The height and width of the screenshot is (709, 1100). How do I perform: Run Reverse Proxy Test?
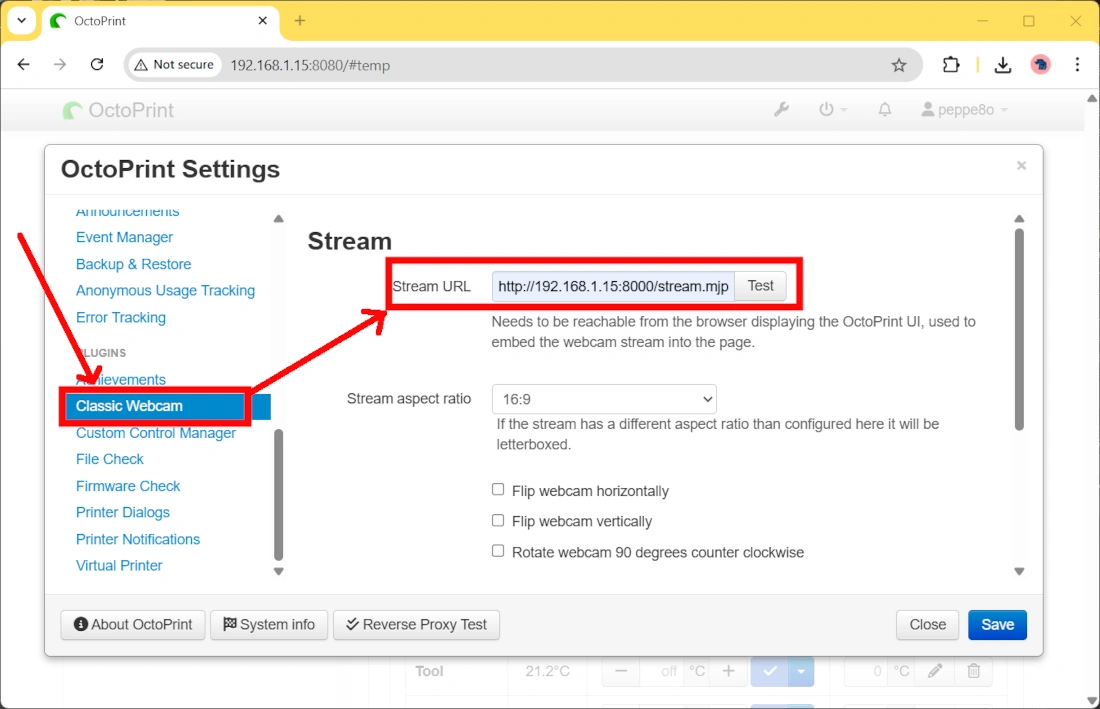click(x=417, y=625)
